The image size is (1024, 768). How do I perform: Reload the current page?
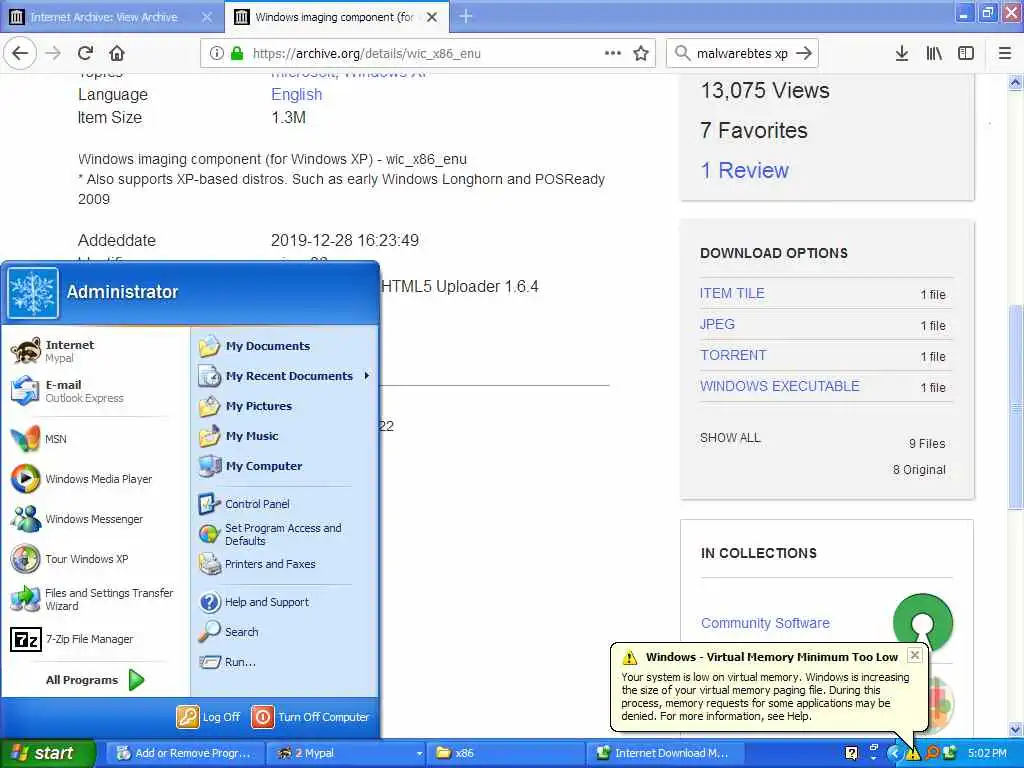(85, 53)
